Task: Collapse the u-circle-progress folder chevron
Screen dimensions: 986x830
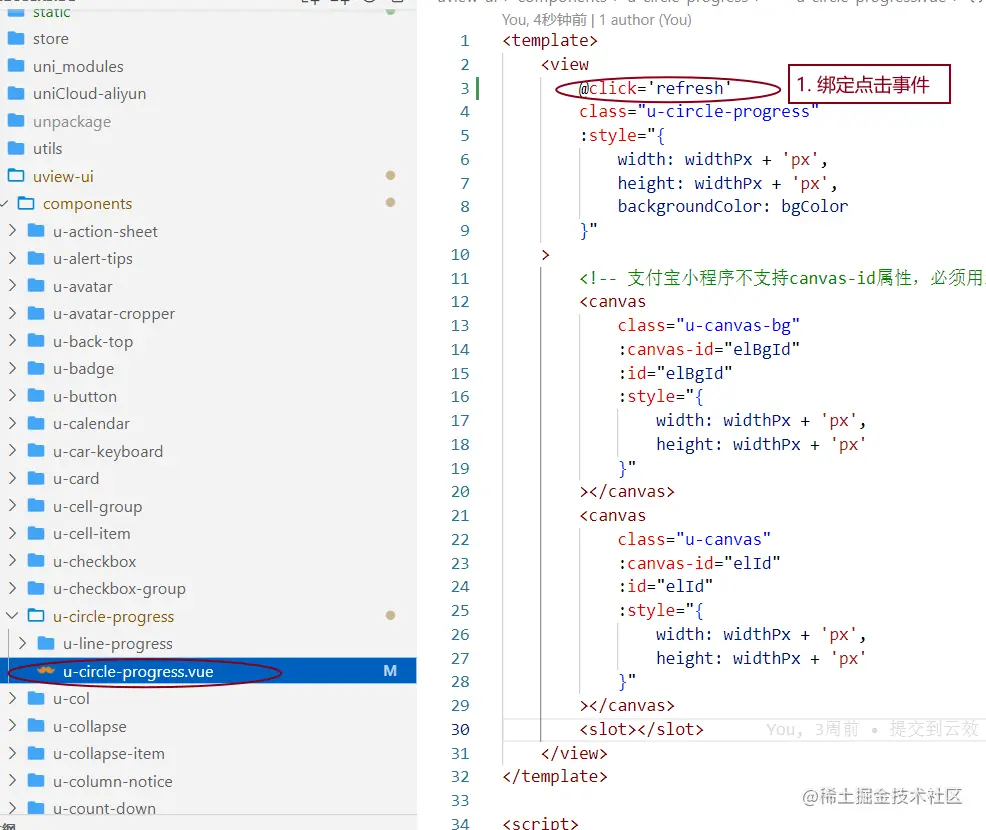Action: pyautogui.click(x=12, y=616)
